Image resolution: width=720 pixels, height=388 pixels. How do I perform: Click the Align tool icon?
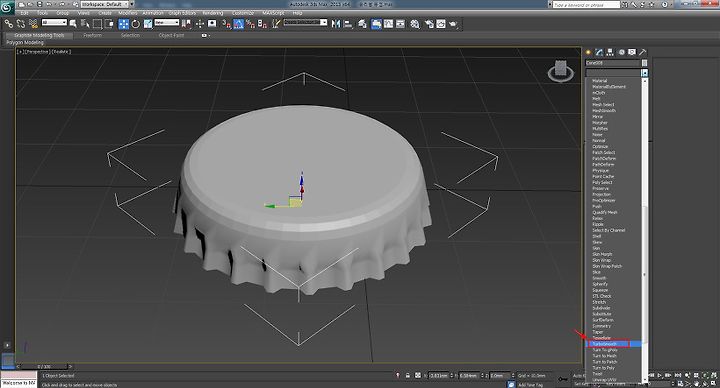348,23
